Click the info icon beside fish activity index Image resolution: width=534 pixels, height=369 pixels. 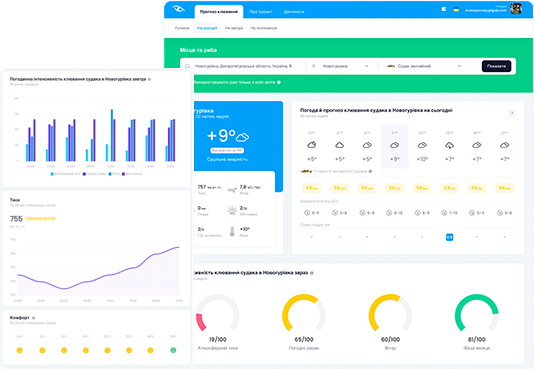point(370,171)
